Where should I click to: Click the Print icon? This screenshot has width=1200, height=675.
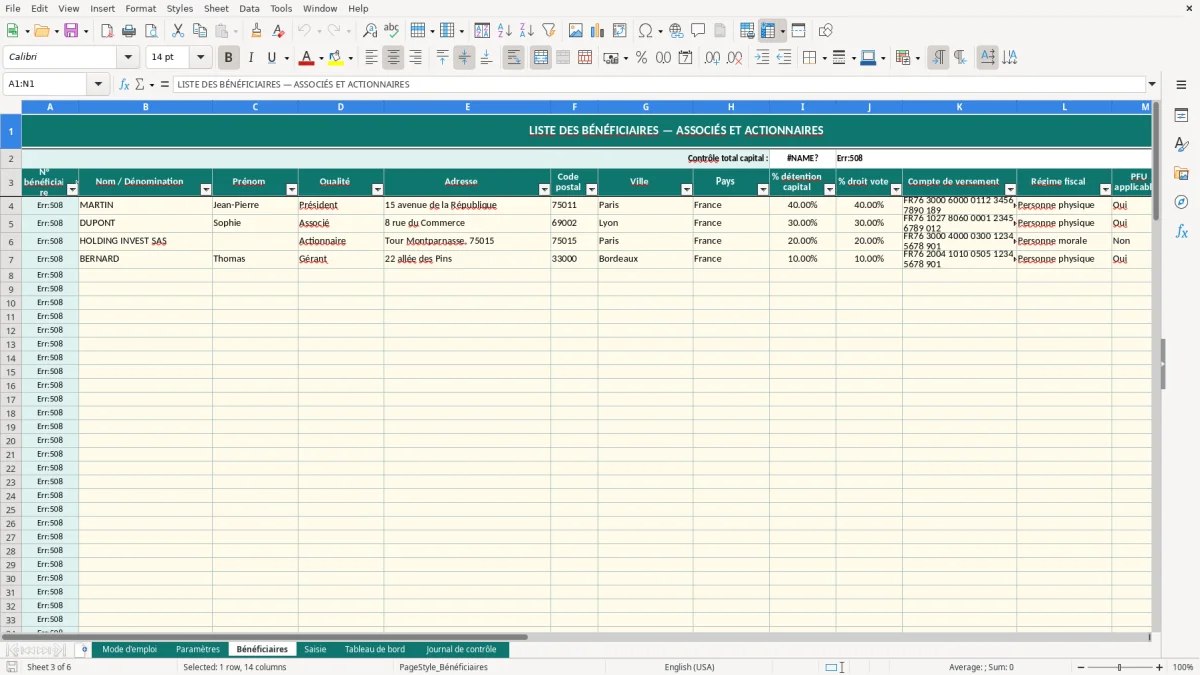coord(129,31)
